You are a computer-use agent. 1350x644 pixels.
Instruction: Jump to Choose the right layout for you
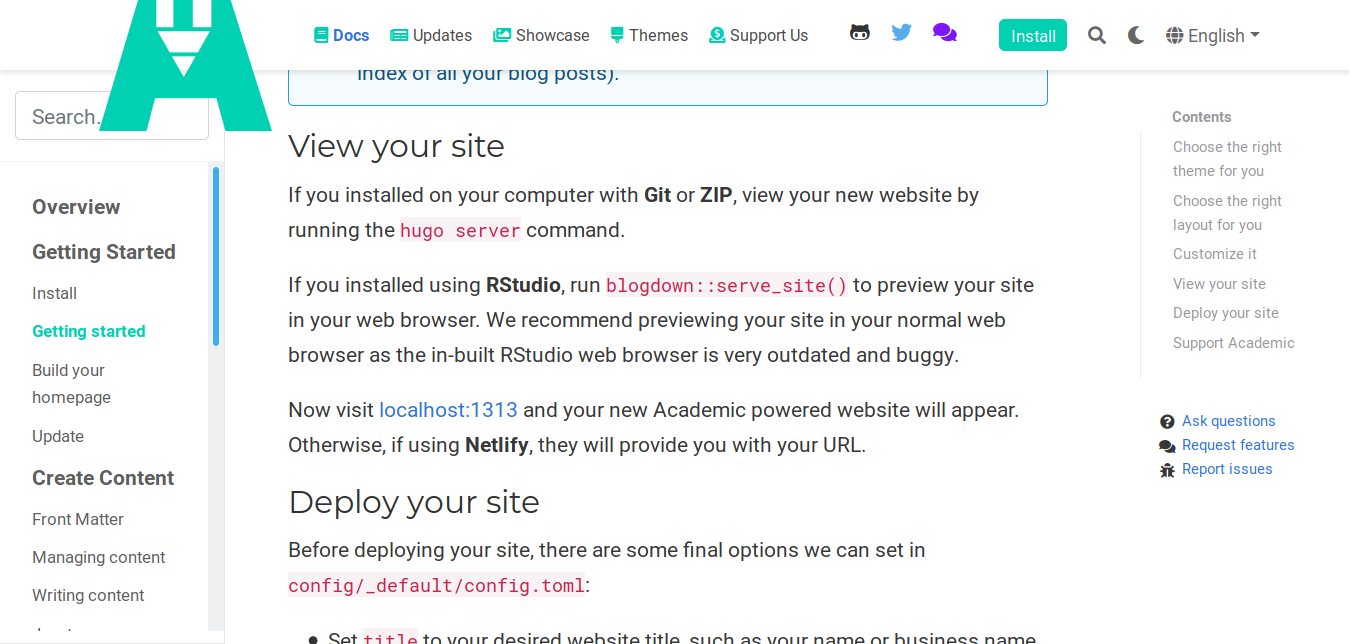(1227, 213)
